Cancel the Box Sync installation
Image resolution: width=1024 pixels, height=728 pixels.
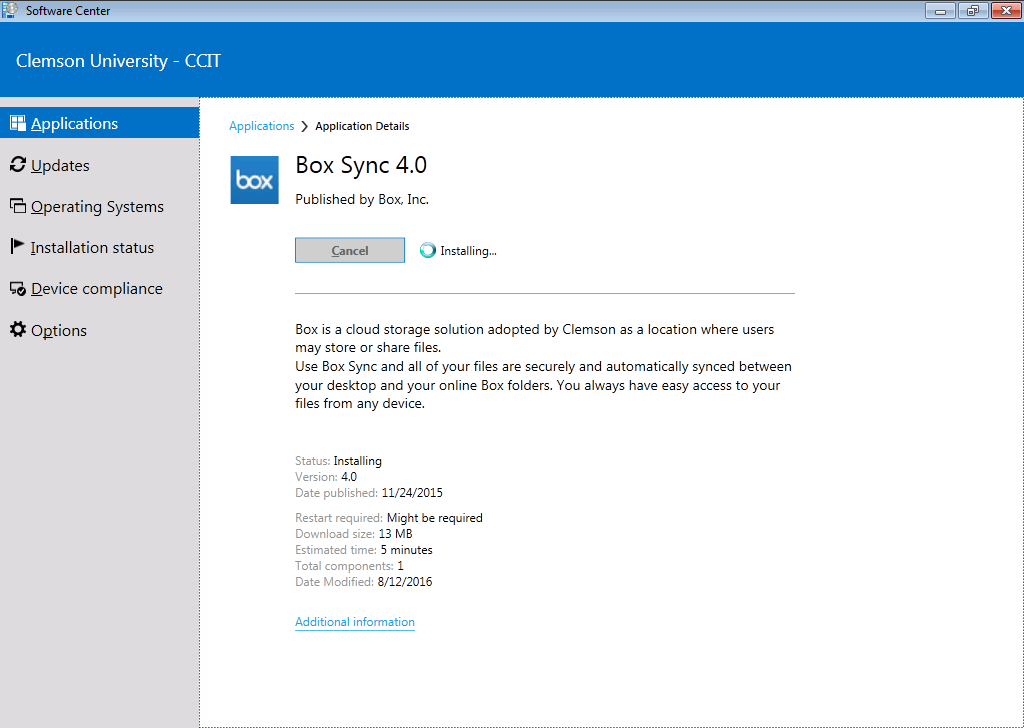point(350,250)
